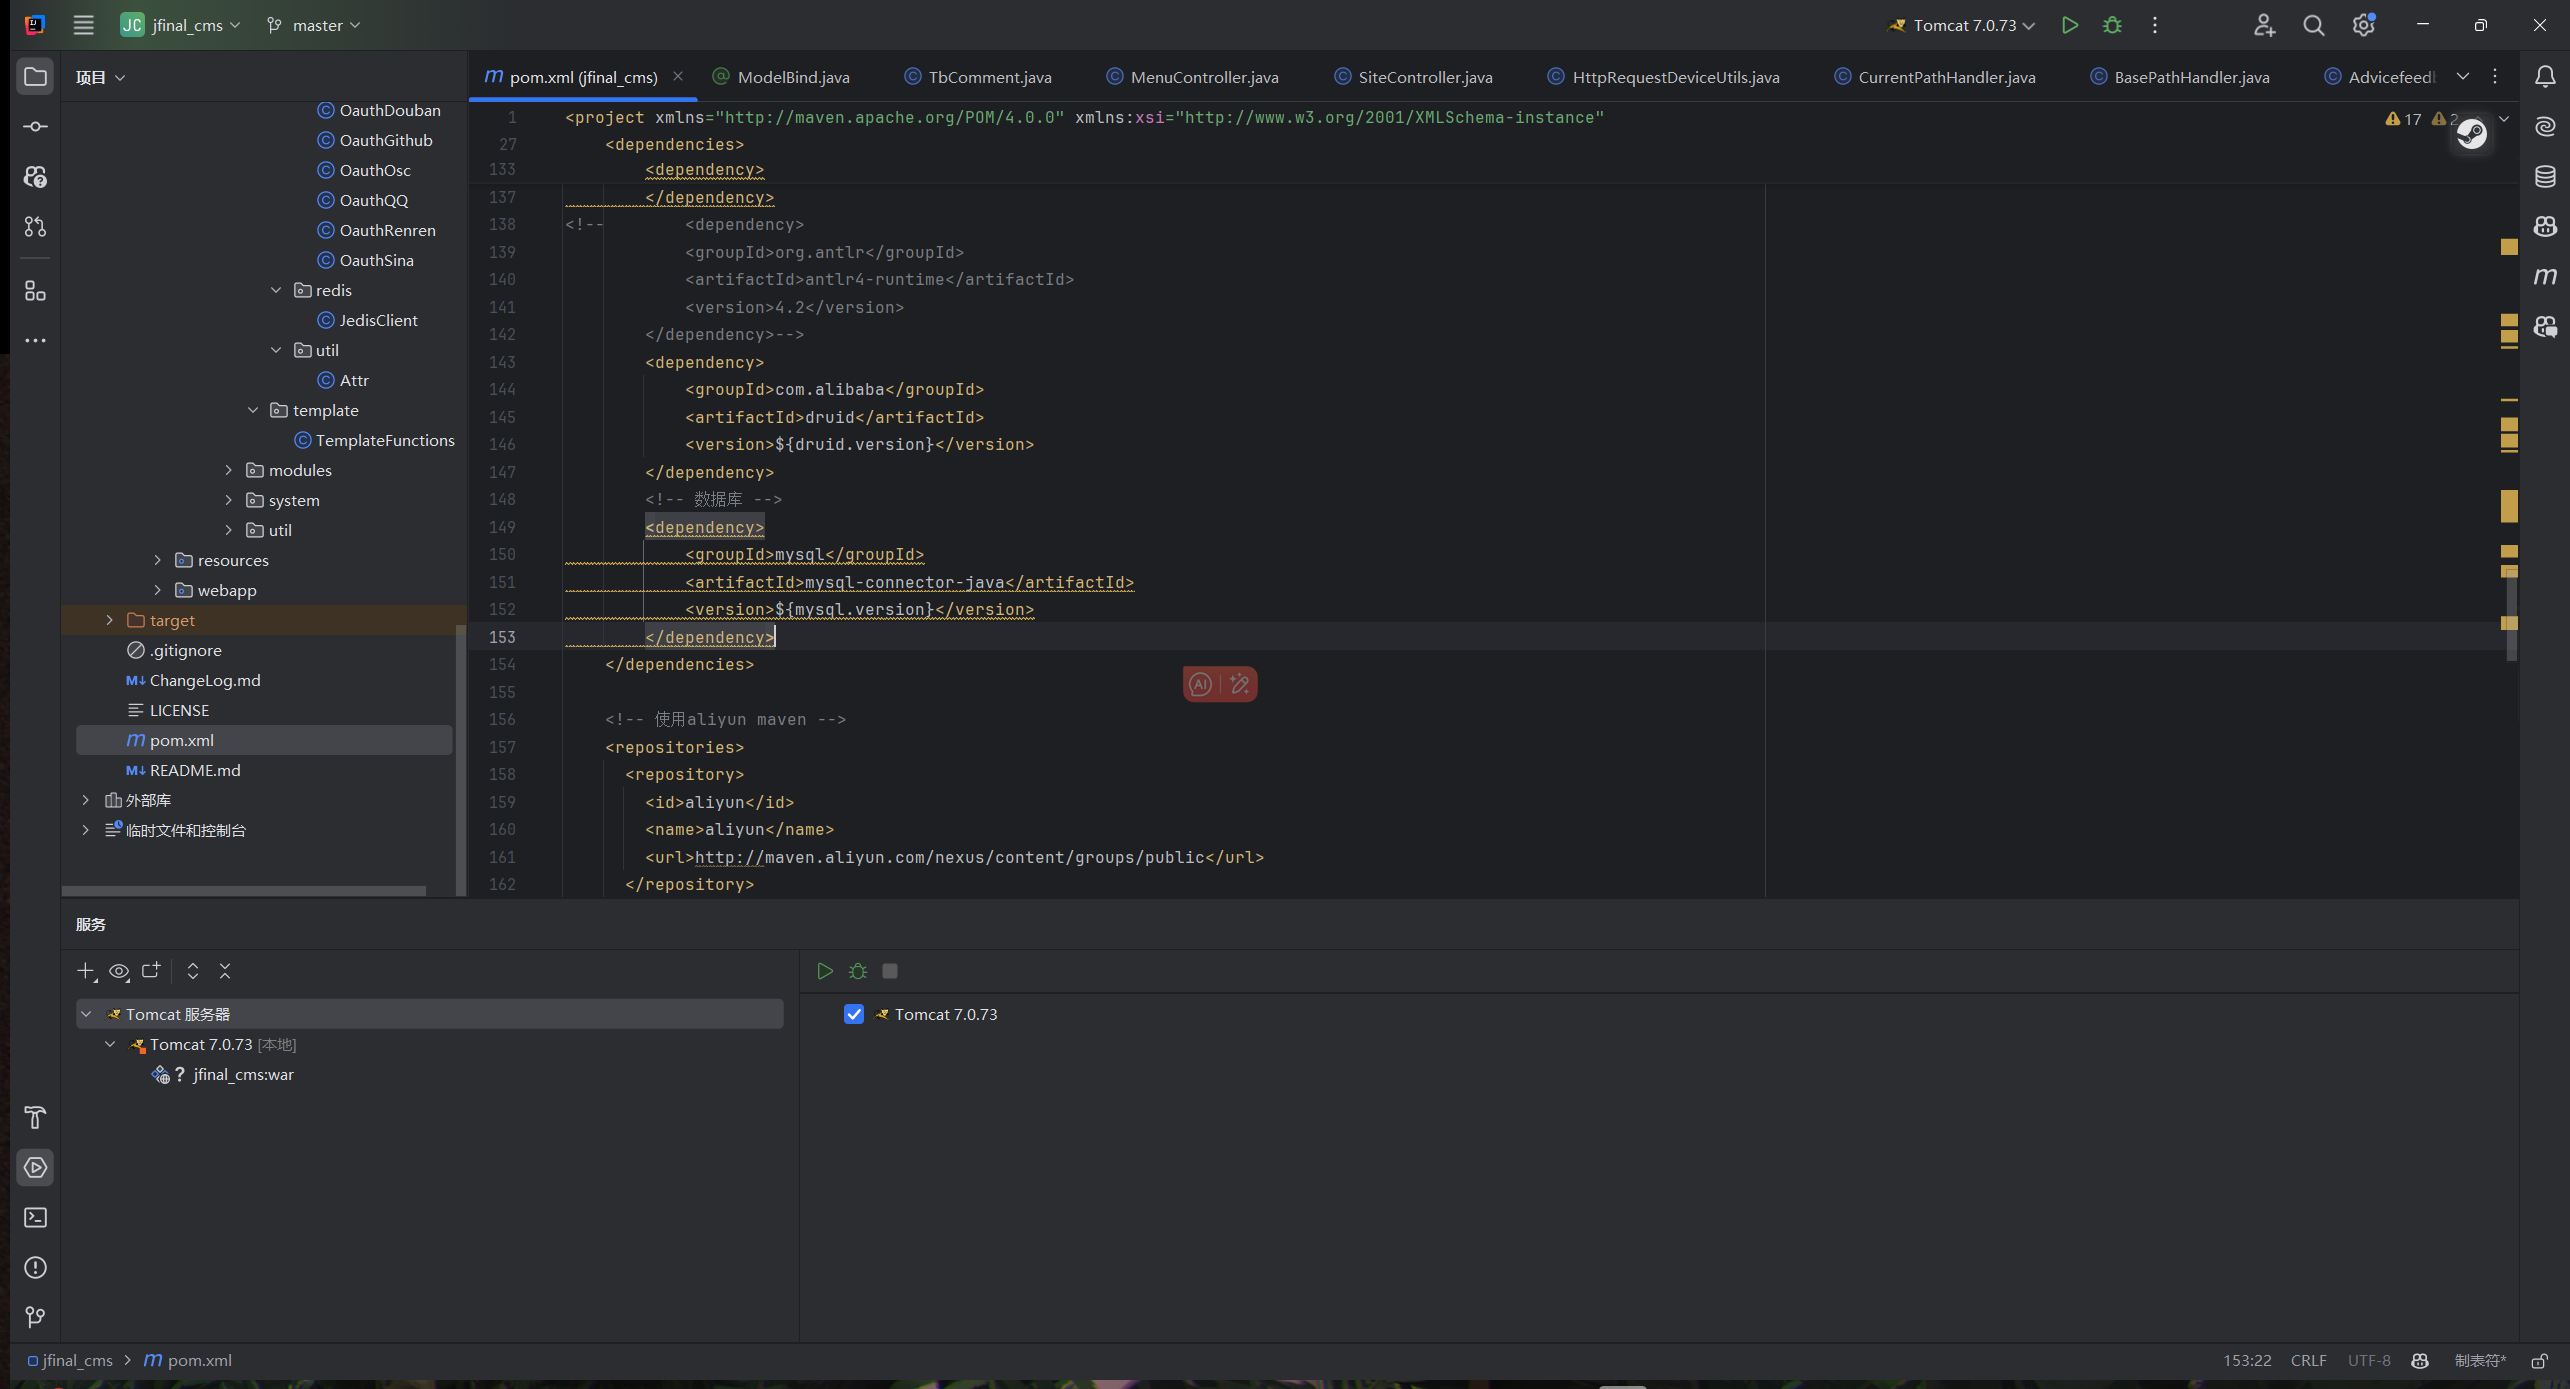Toggle read-only lock in status bar
The height and width of the screenshot is (1389, 2570).
2540,1361
